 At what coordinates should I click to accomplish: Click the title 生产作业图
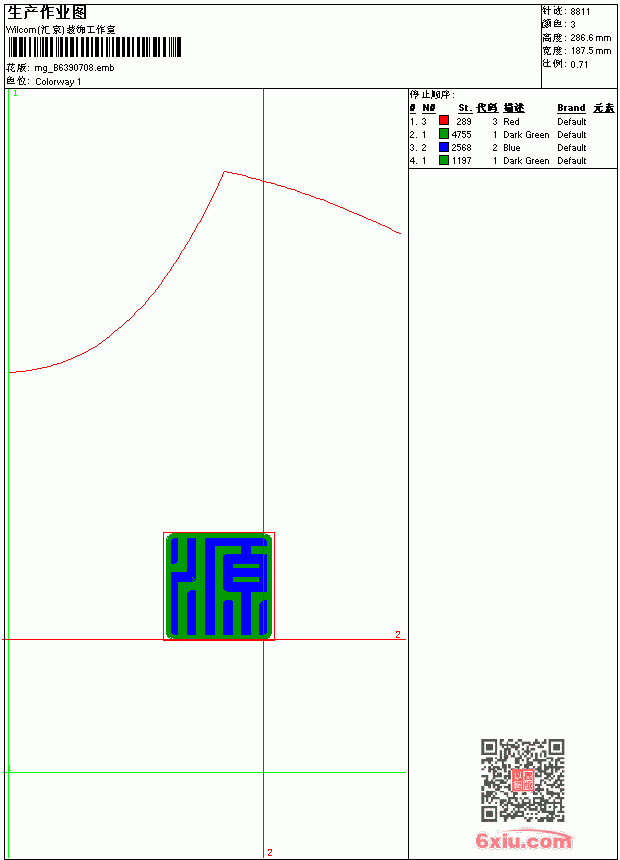(47, 13)
